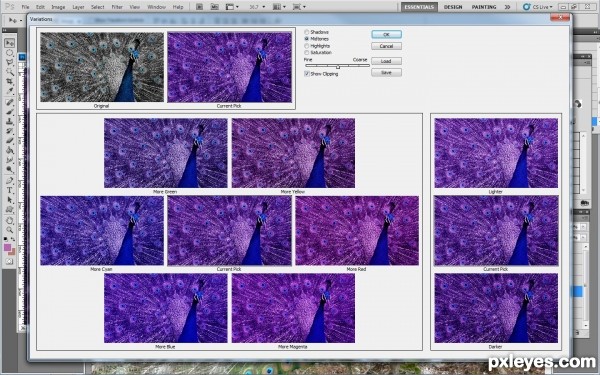Launch Bridge from the top bar
Viewport: 600px width, 375px height.
click(x=199, y=7)
